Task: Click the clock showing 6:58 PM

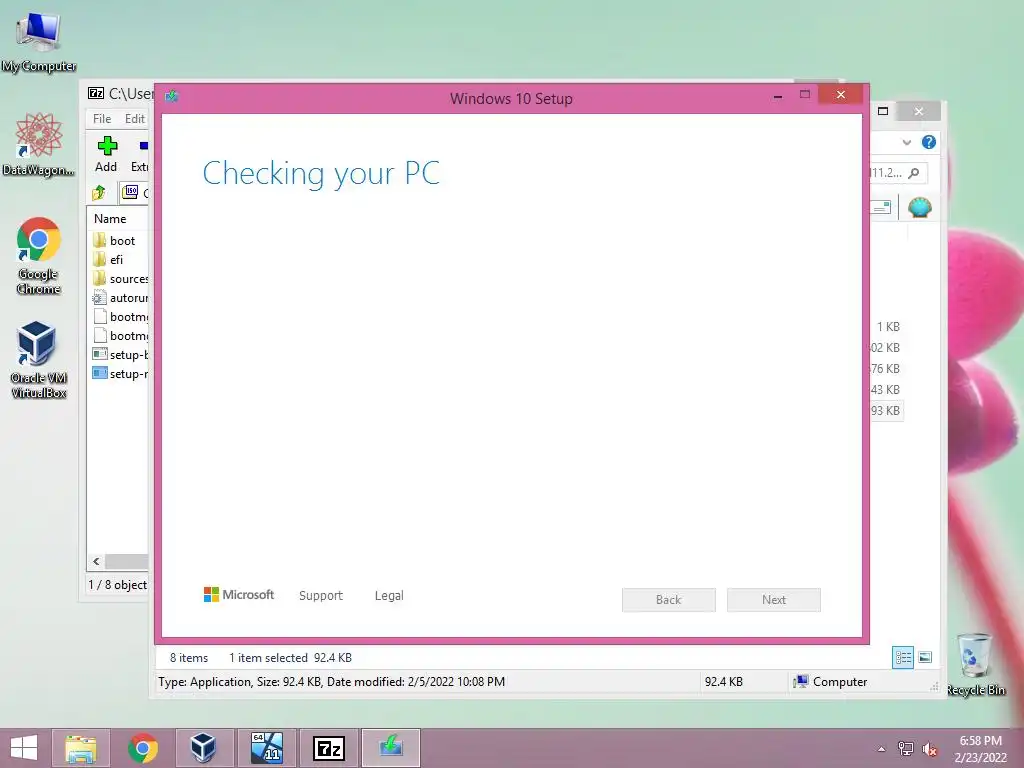Action: point(980,741)
